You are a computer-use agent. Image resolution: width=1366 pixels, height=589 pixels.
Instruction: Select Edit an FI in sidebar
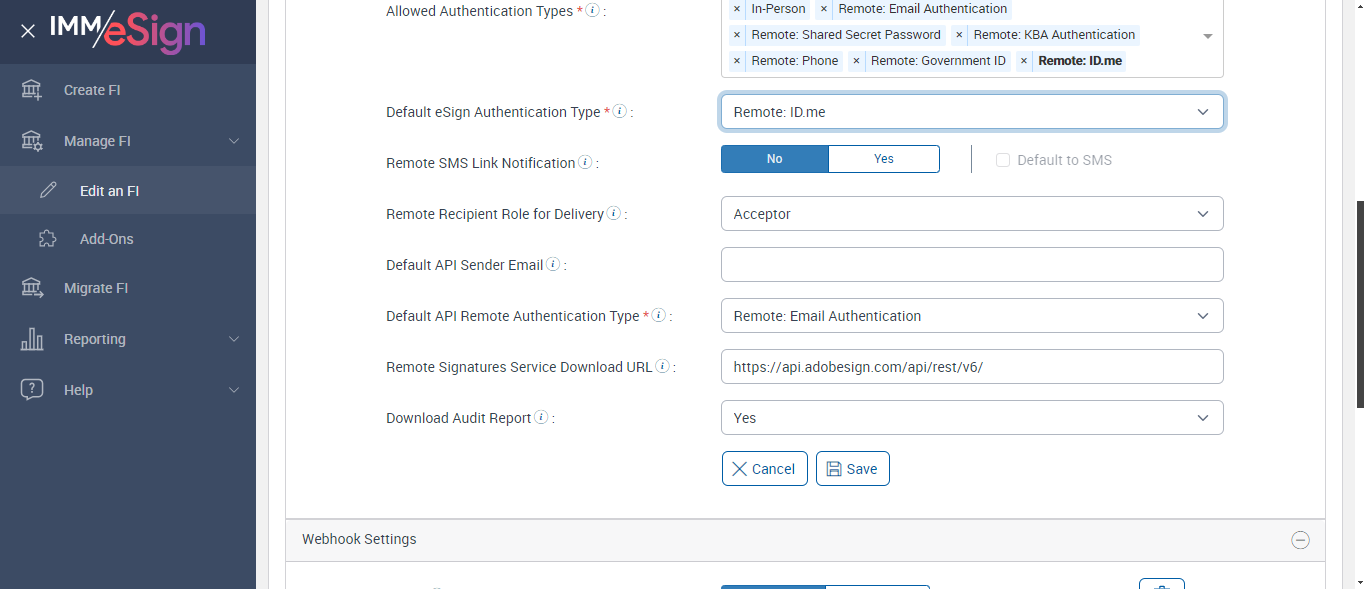click(109, 191)
